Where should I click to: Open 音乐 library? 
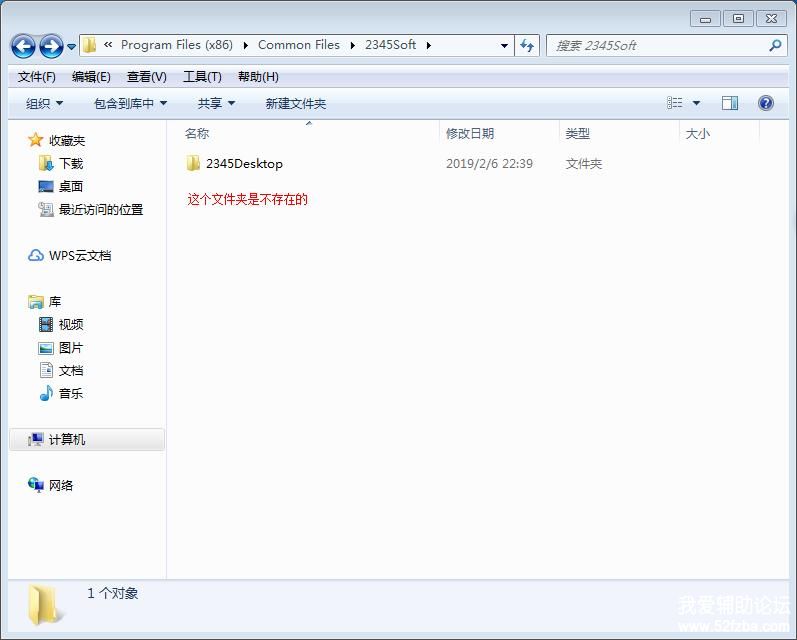(71, 393)
